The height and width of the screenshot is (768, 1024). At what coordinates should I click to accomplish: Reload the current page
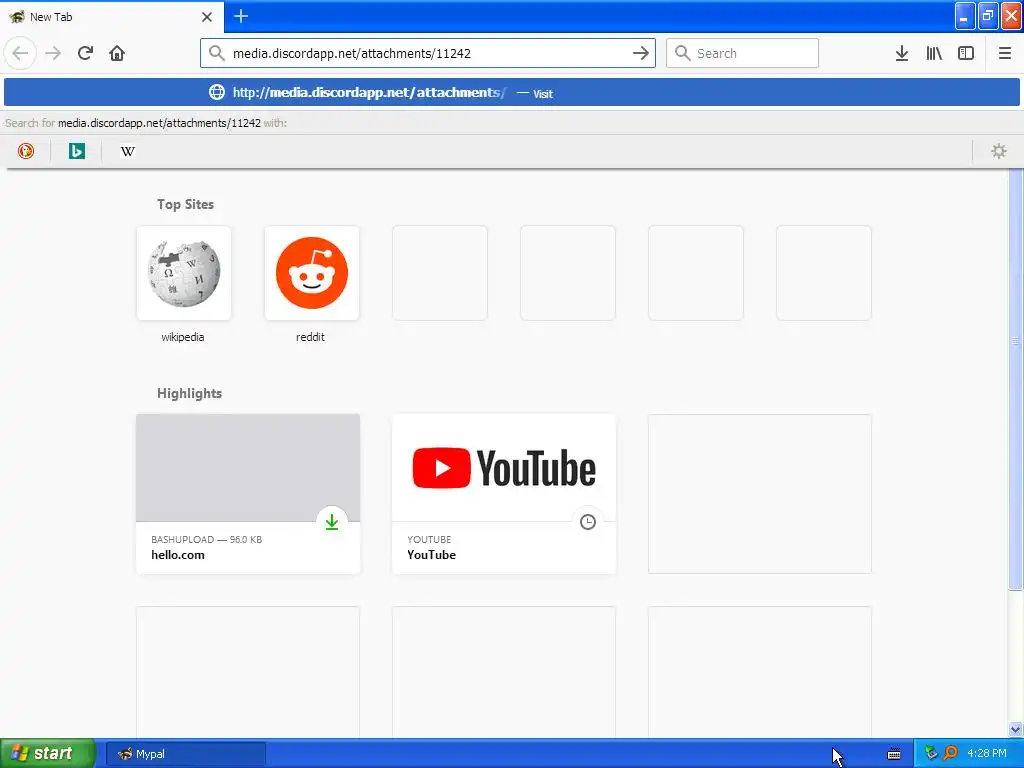pos(85,53)
